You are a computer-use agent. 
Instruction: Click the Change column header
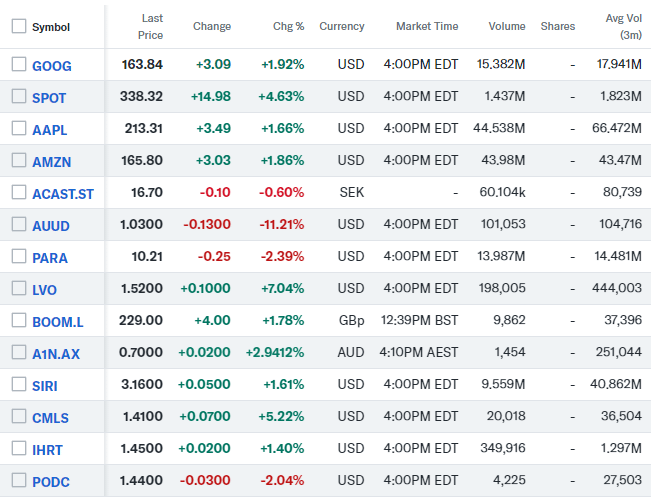(x=211, y=27)
